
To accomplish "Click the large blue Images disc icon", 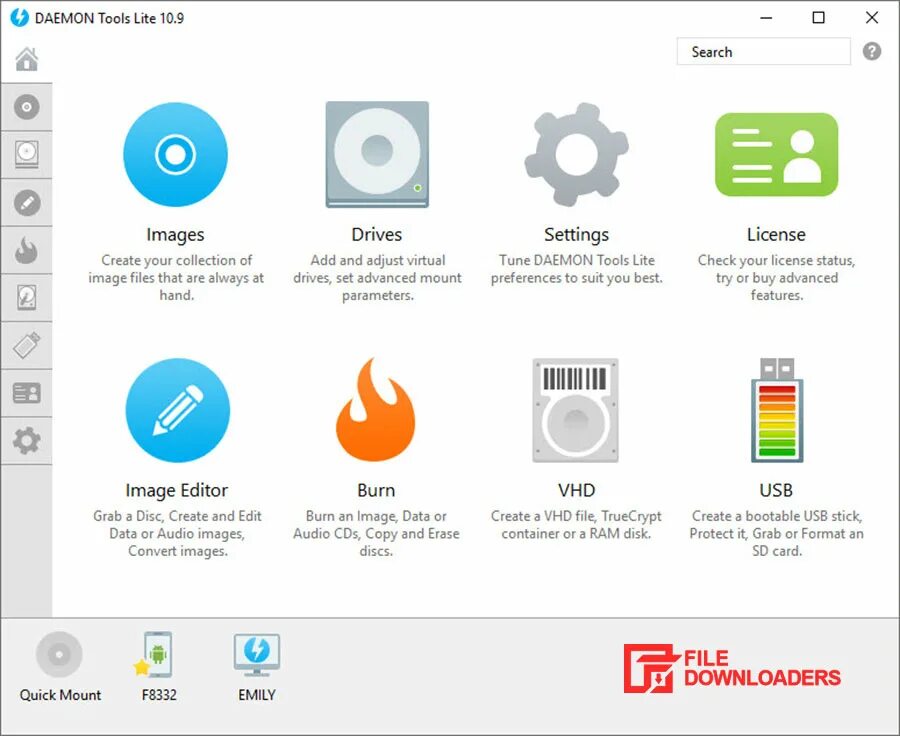I will click(x=175, y=154).
